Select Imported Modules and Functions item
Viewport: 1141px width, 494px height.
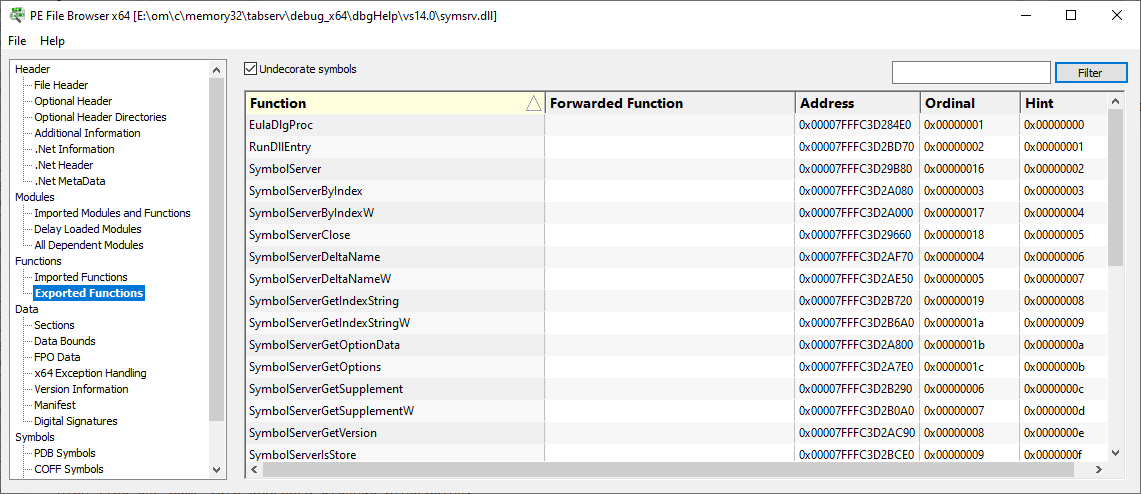112,213
